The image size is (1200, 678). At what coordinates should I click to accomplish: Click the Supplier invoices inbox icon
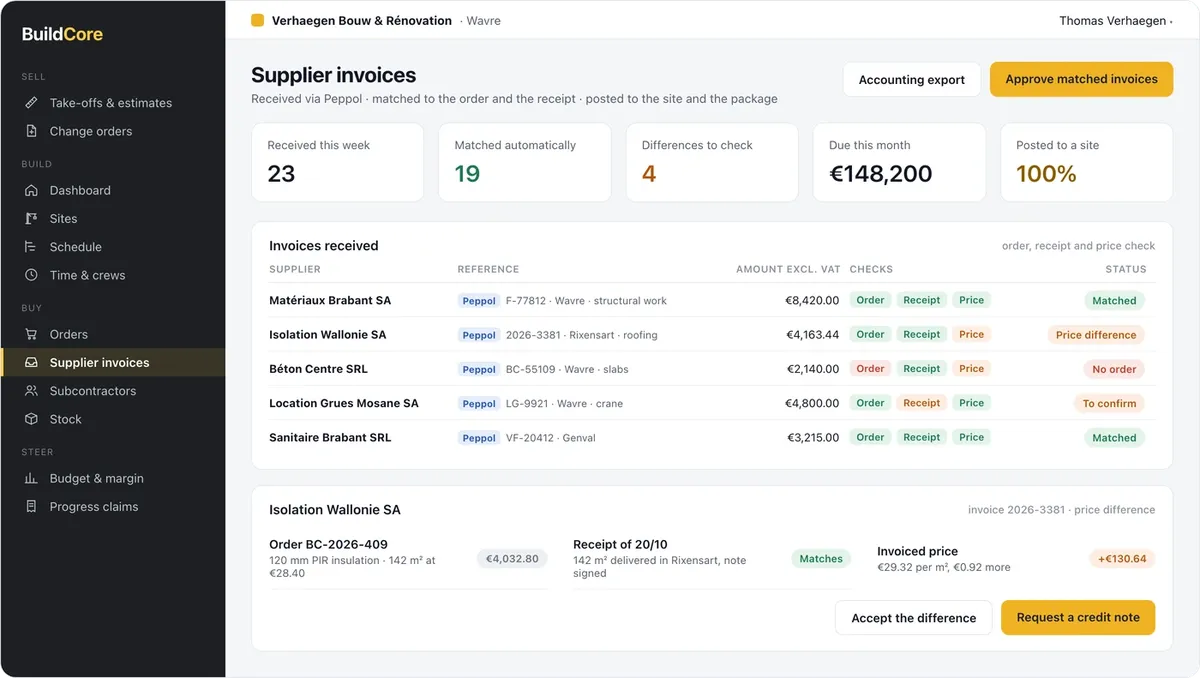coord(31,363)
